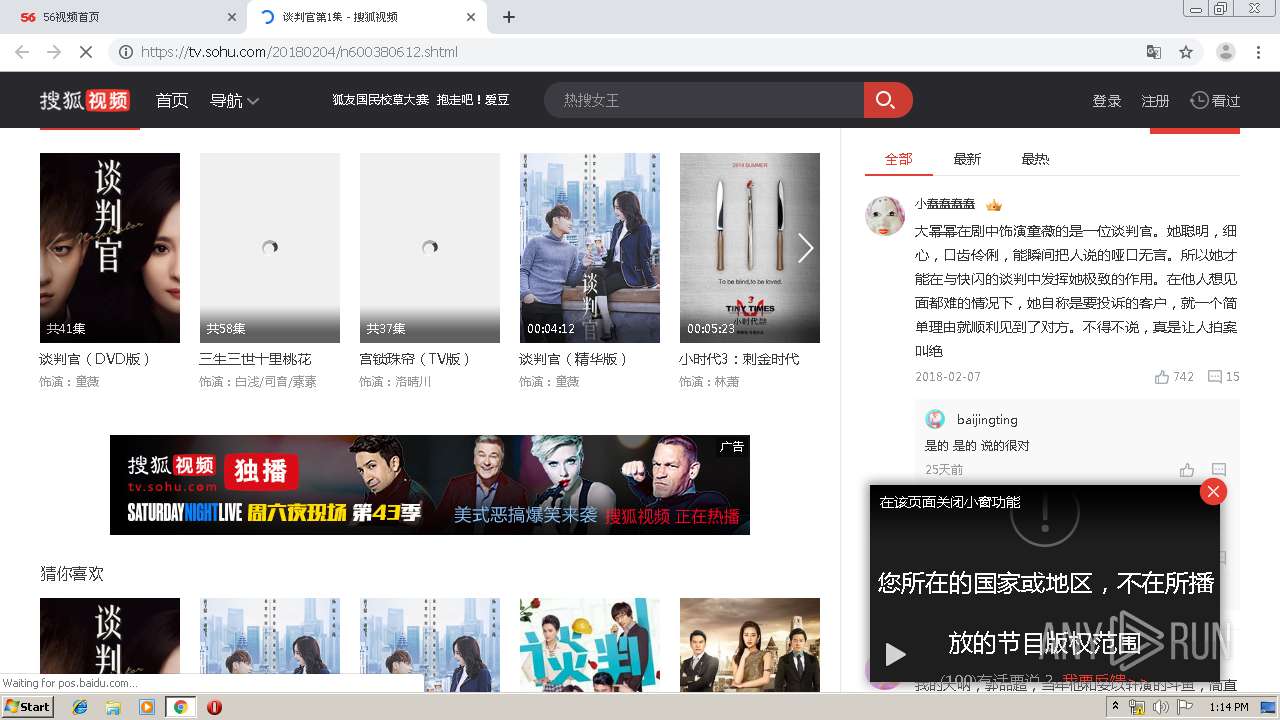
Task: Select the 全部 comments tab
Action: click(x=899, y=159)
